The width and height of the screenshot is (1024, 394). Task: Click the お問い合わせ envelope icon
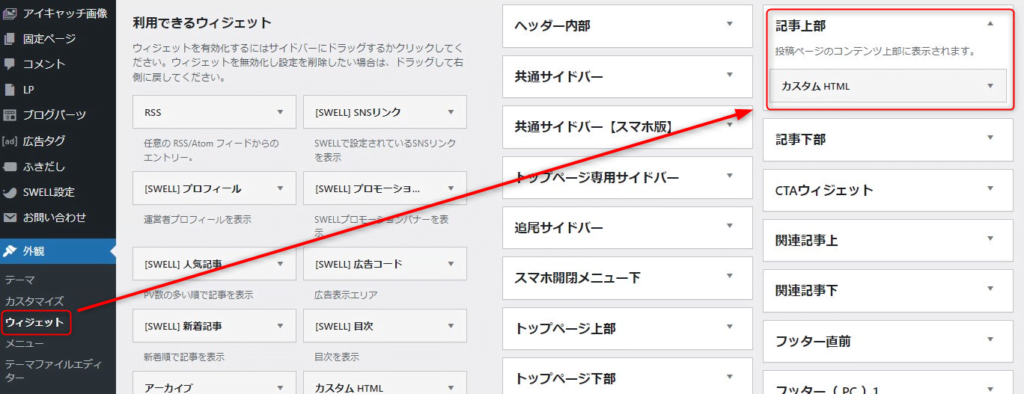click(9, 217)
